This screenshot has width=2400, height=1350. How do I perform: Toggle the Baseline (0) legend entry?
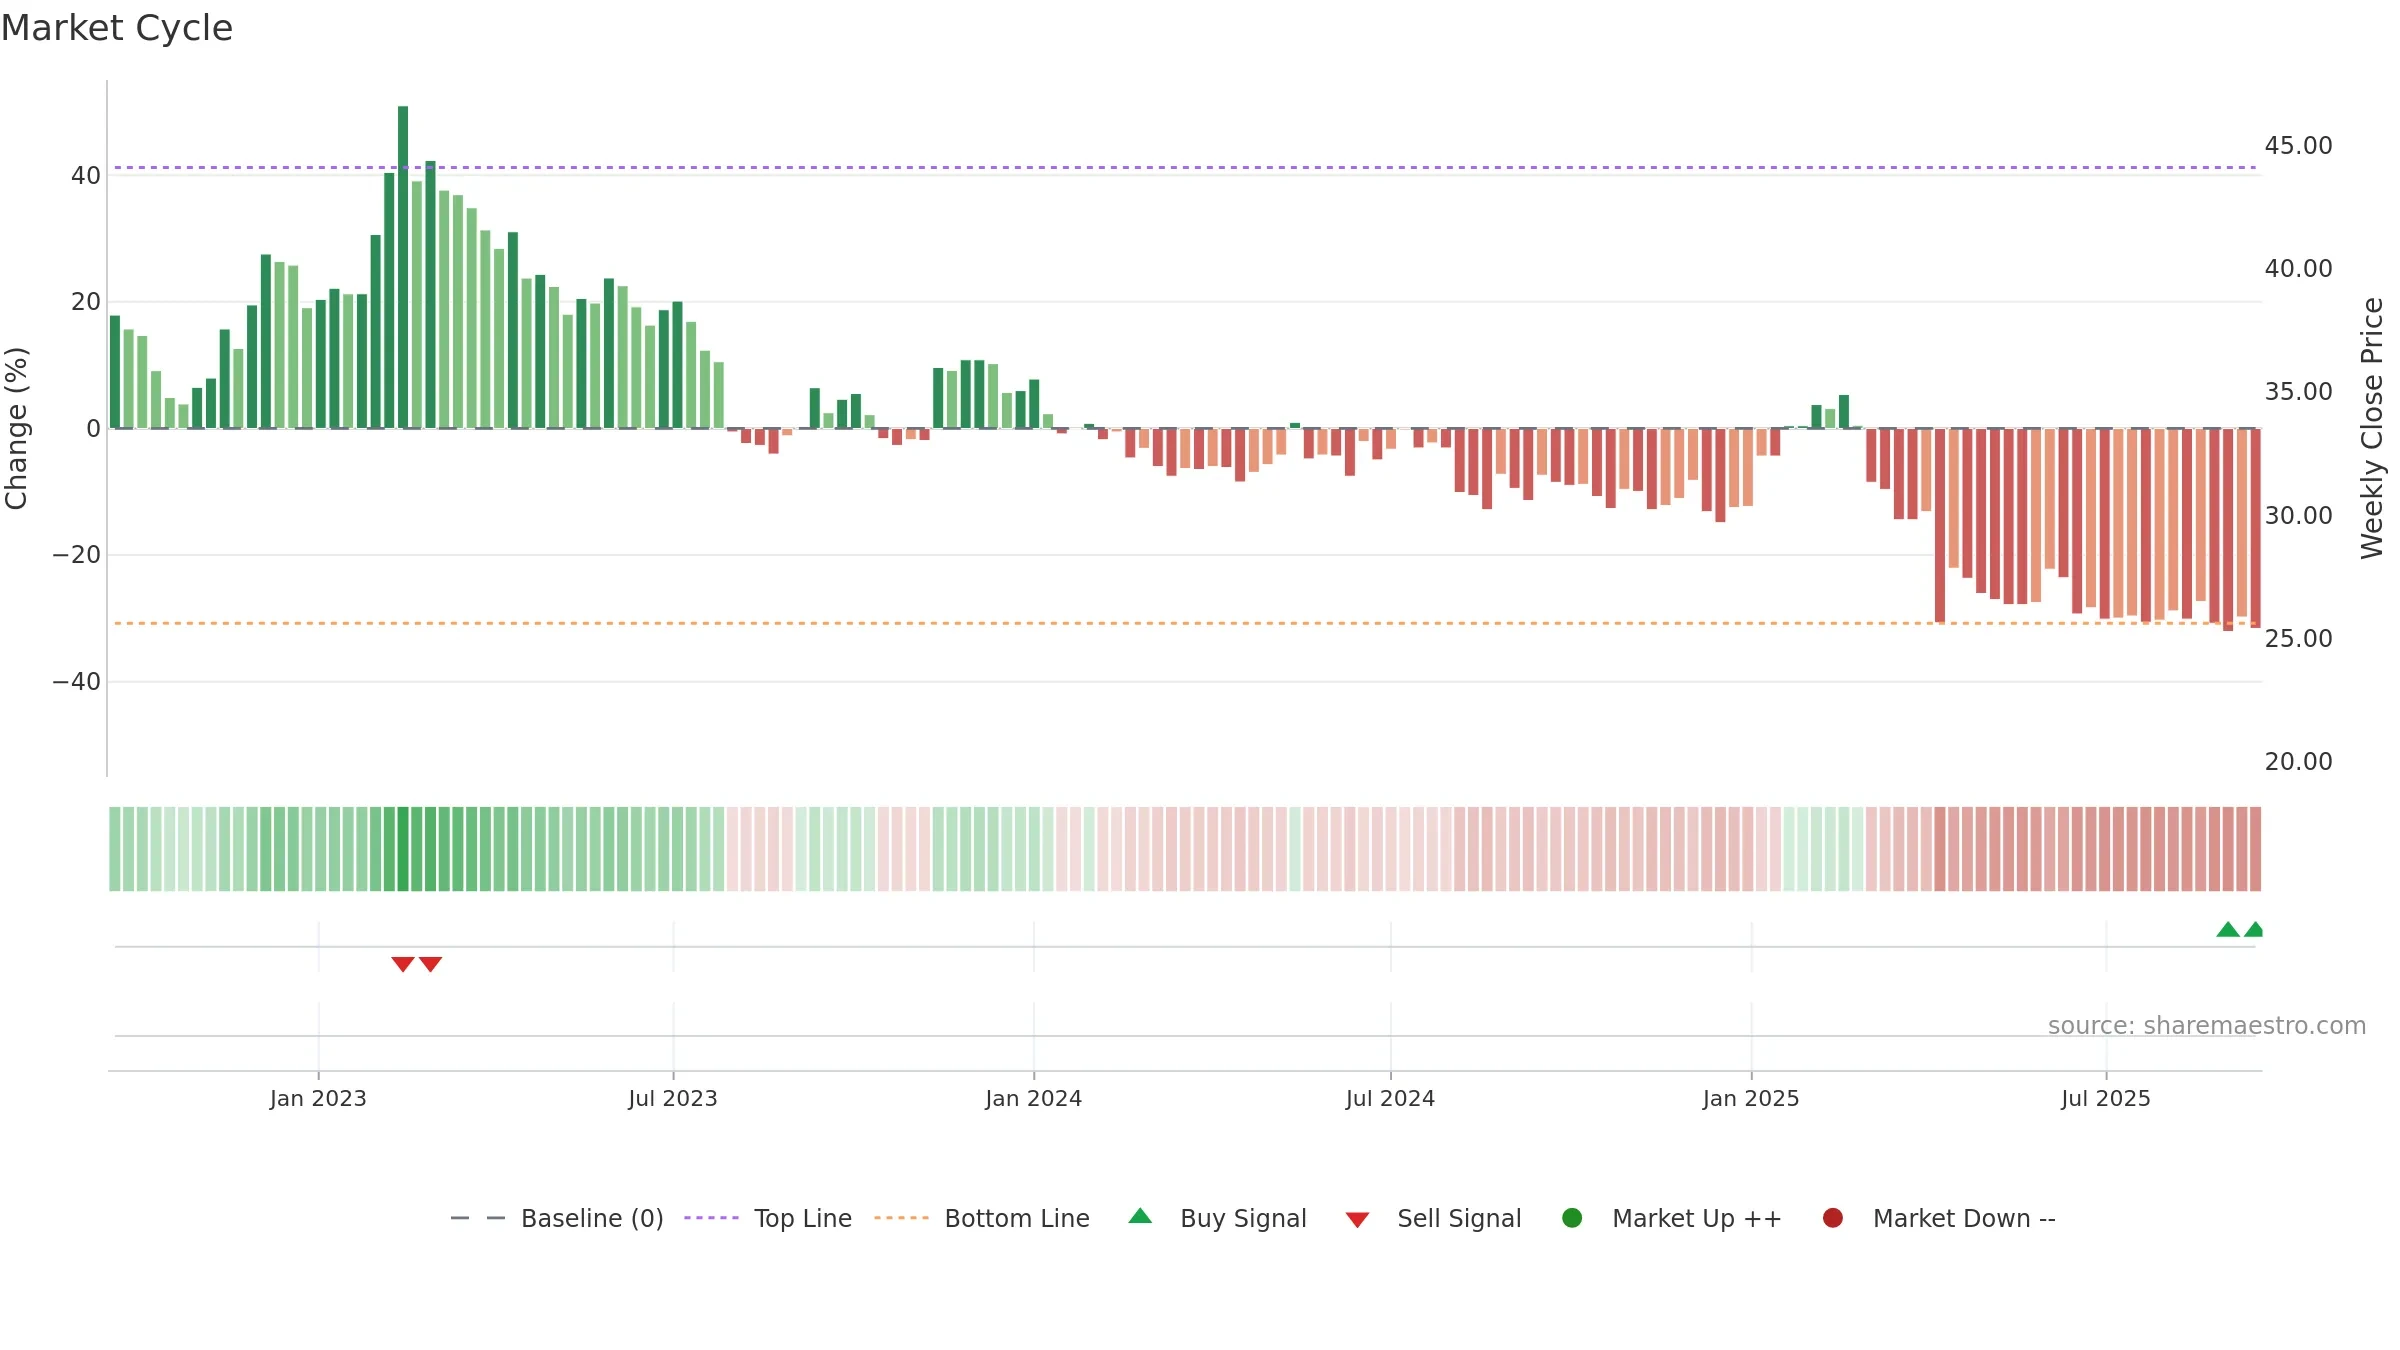coord(557,1218)
